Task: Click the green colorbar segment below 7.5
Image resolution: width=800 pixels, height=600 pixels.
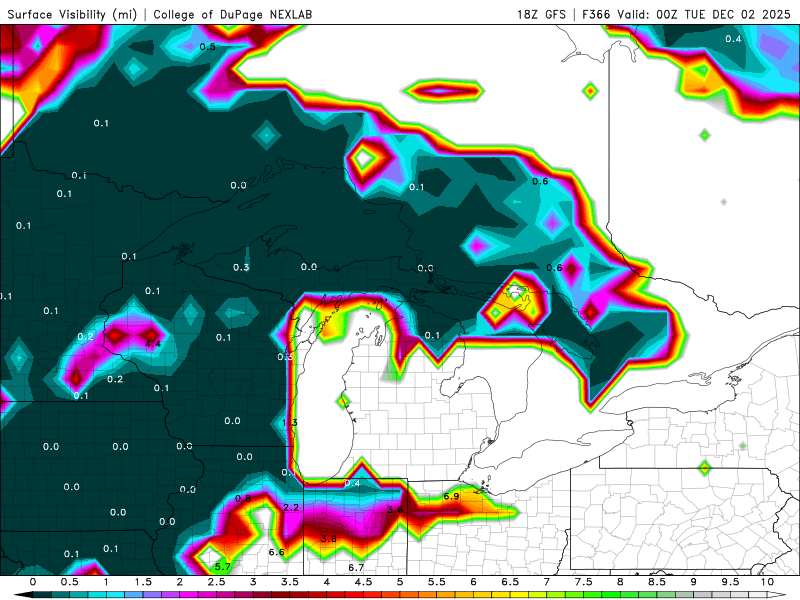Action: pyautogui.click(x=593, y=595)
